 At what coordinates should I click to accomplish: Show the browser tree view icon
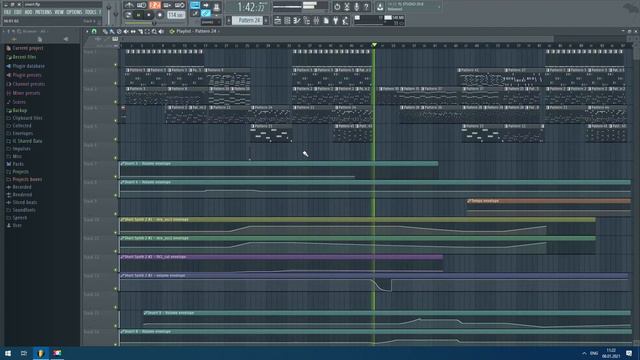click(x=306, y=20)
